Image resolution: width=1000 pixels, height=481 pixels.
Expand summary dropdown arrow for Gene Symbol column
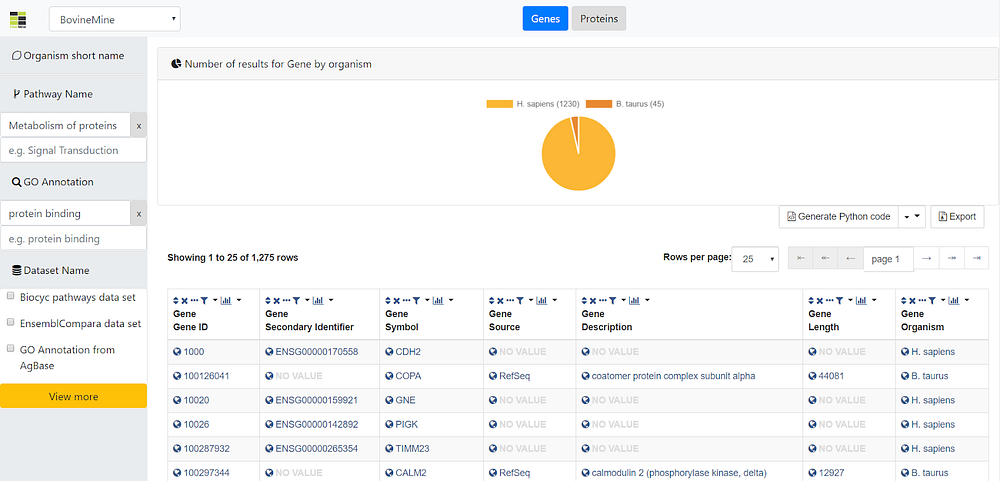click(450, 300)
